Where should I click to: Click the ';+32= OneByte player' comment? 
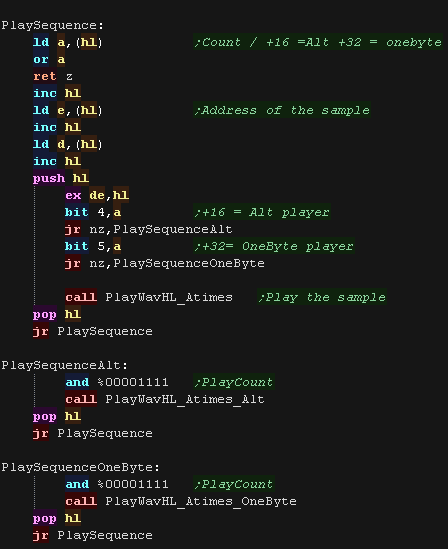(274, 246)
